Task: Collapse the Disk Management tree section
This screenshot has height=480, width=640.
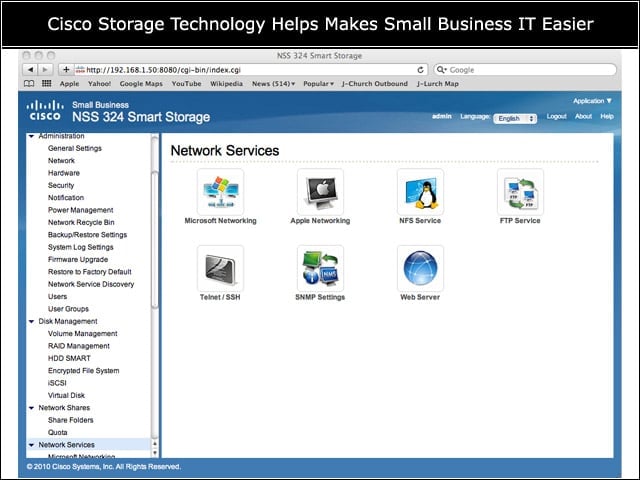Action: coord(31,322)
